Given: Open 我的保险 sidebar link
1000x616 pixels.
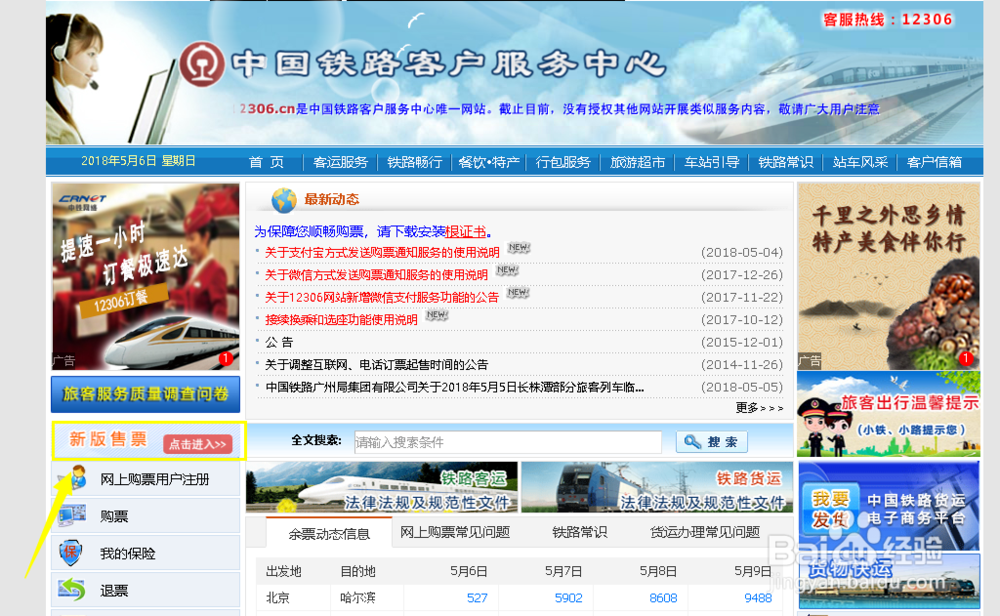Looking at the screenshot, I should pyautogui.click(x=128, y=554).
